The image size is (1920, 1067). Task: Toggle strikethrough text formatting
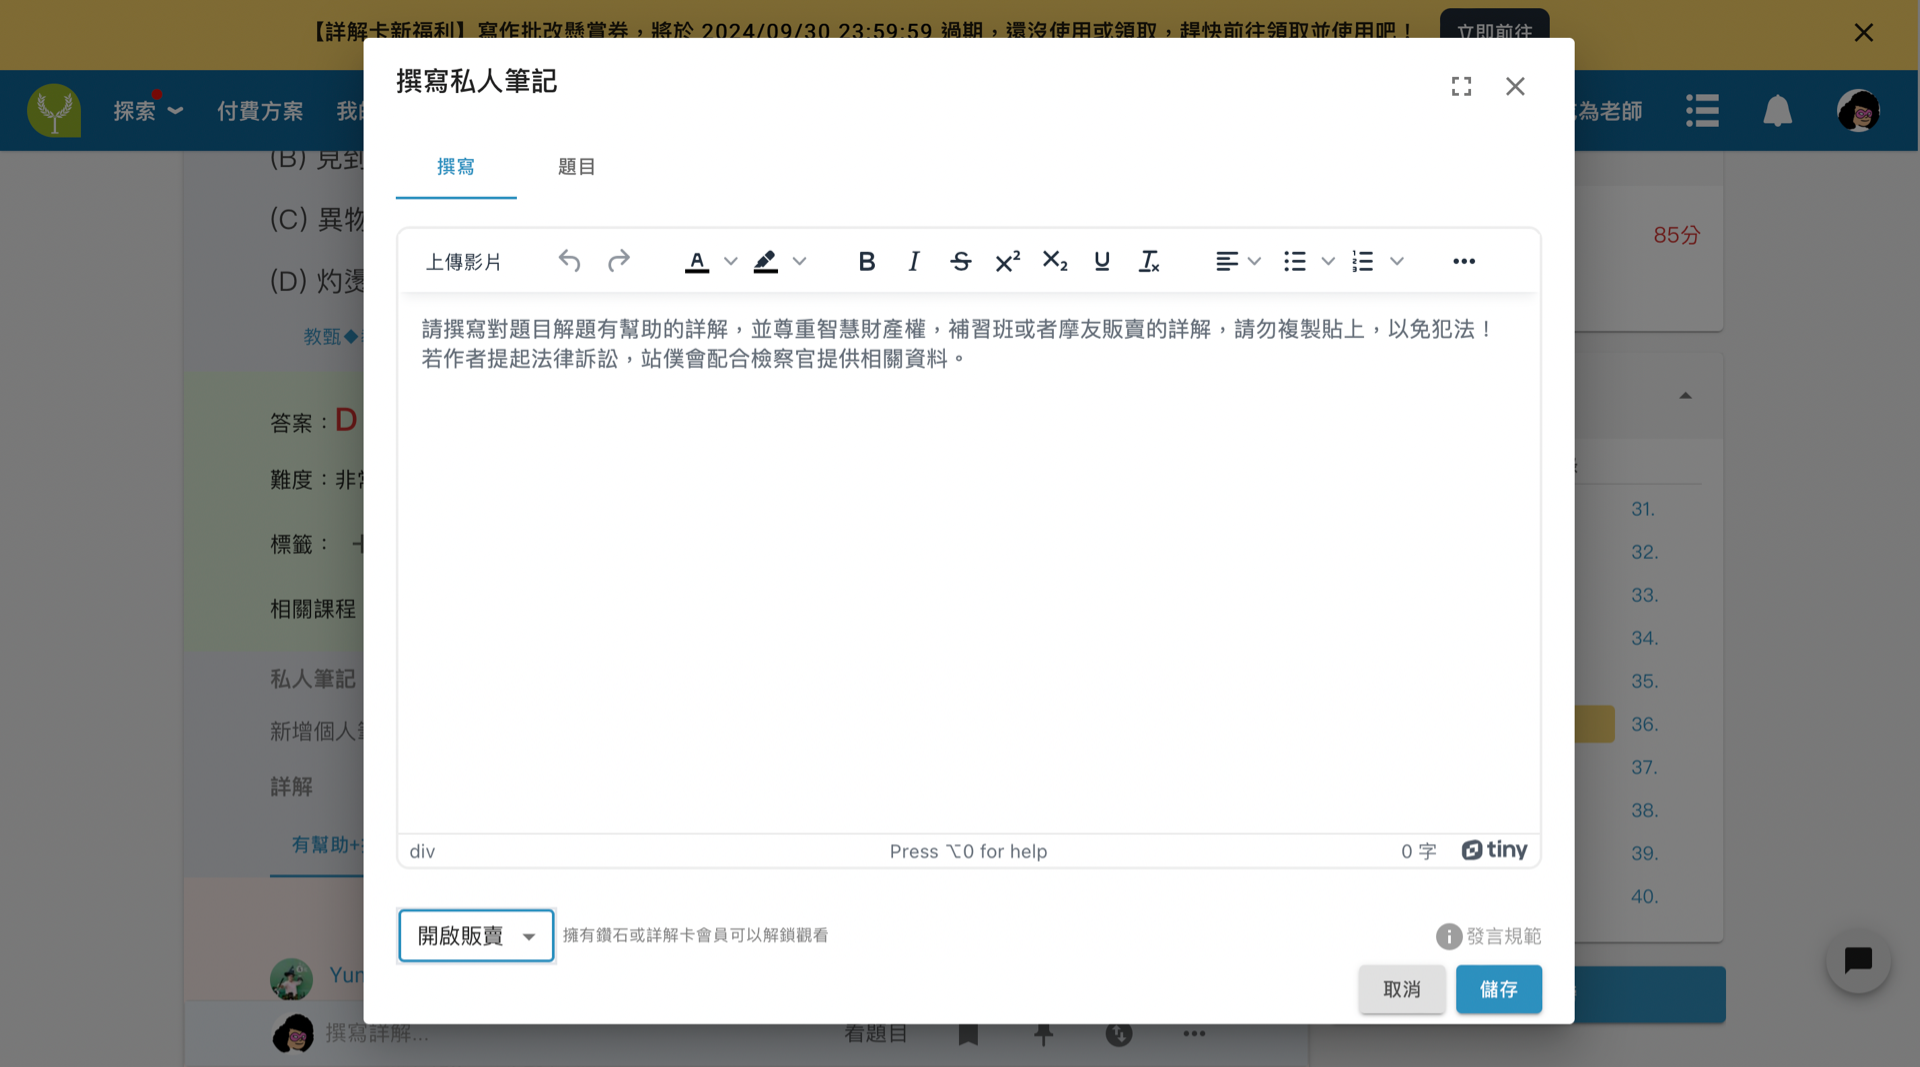[x=960, y=261]
